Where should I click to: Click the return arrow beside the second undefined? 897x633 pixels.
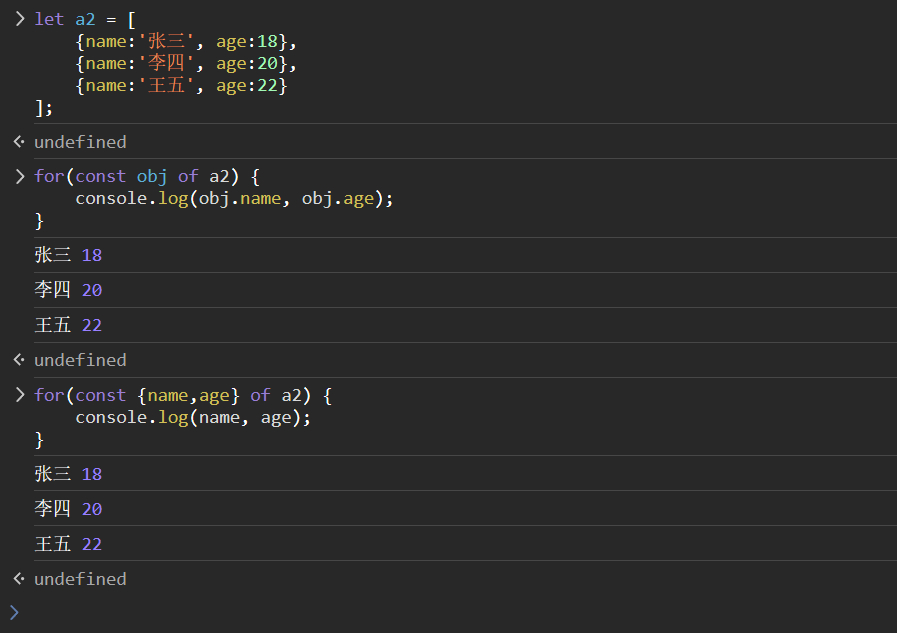pyautogui.click(x=18, y=360)
